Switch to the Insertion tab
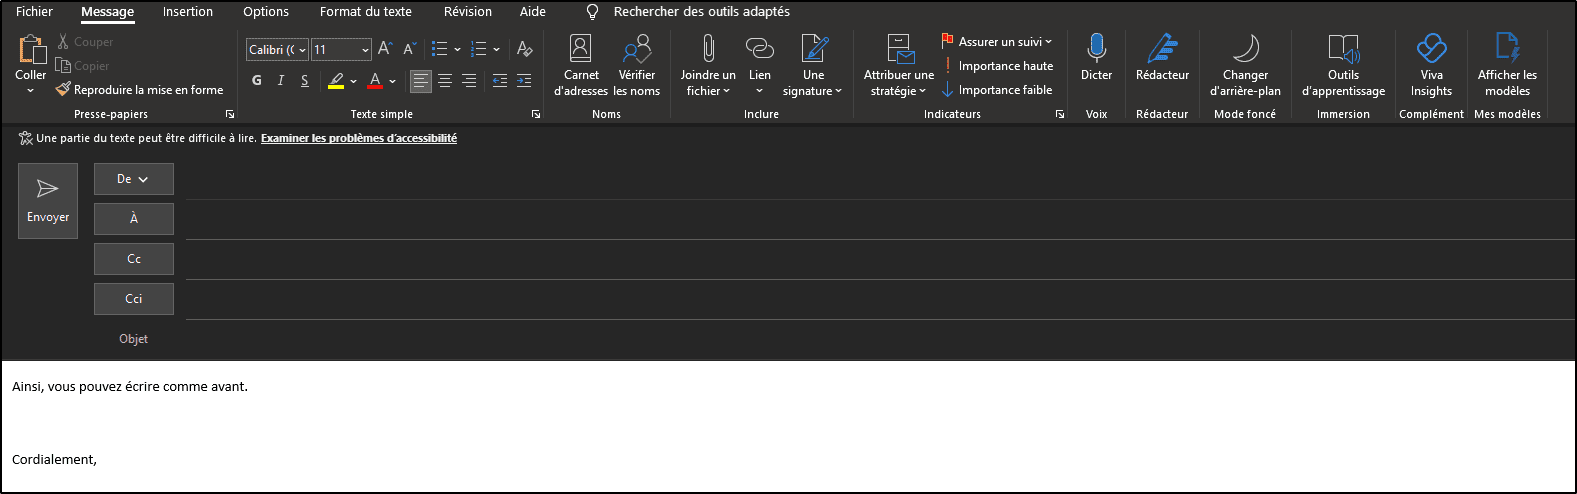 click(188, 12)
